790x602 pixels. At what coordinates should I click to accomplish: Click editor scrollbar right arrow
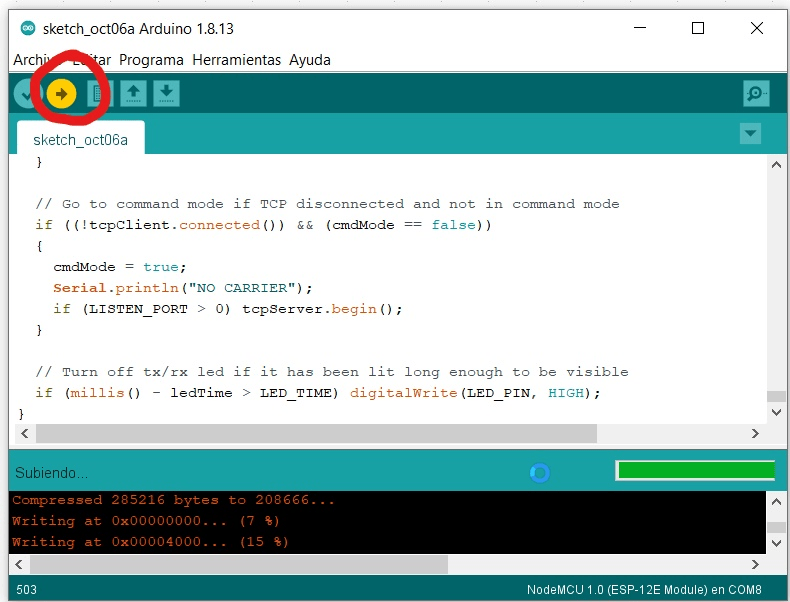tap(755, 434)
